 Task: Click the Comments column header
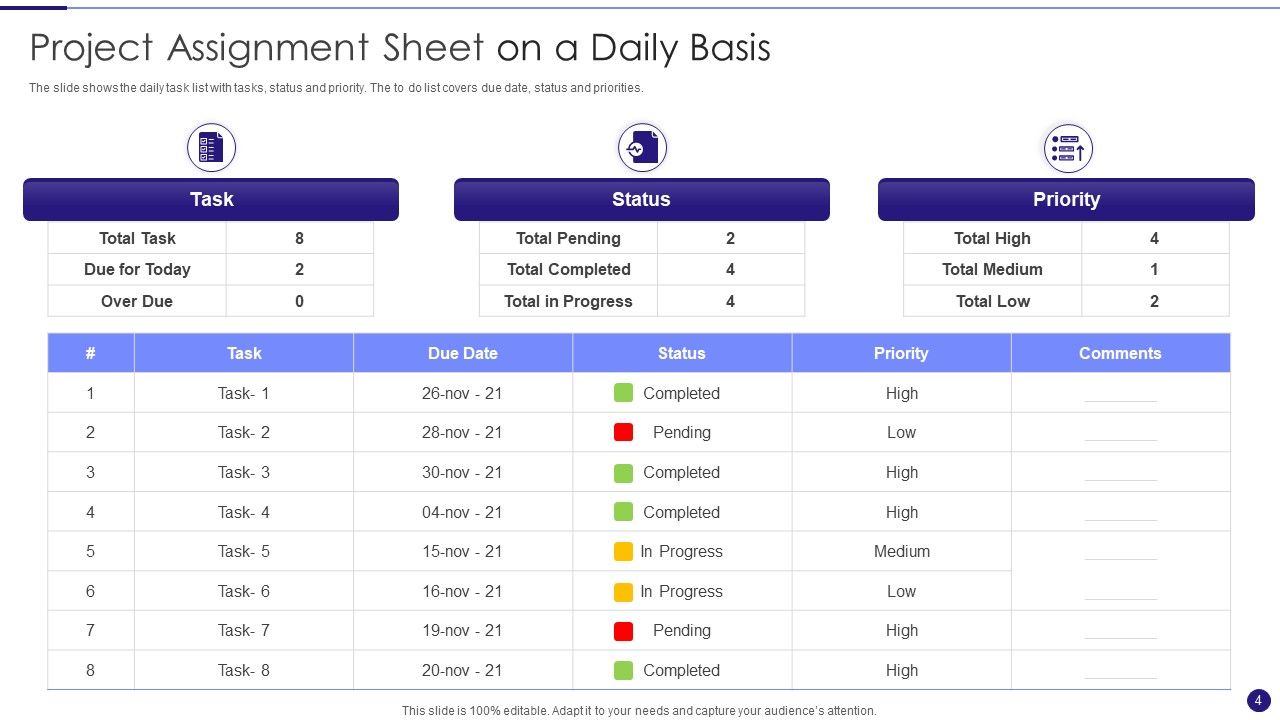point(1120,353)
